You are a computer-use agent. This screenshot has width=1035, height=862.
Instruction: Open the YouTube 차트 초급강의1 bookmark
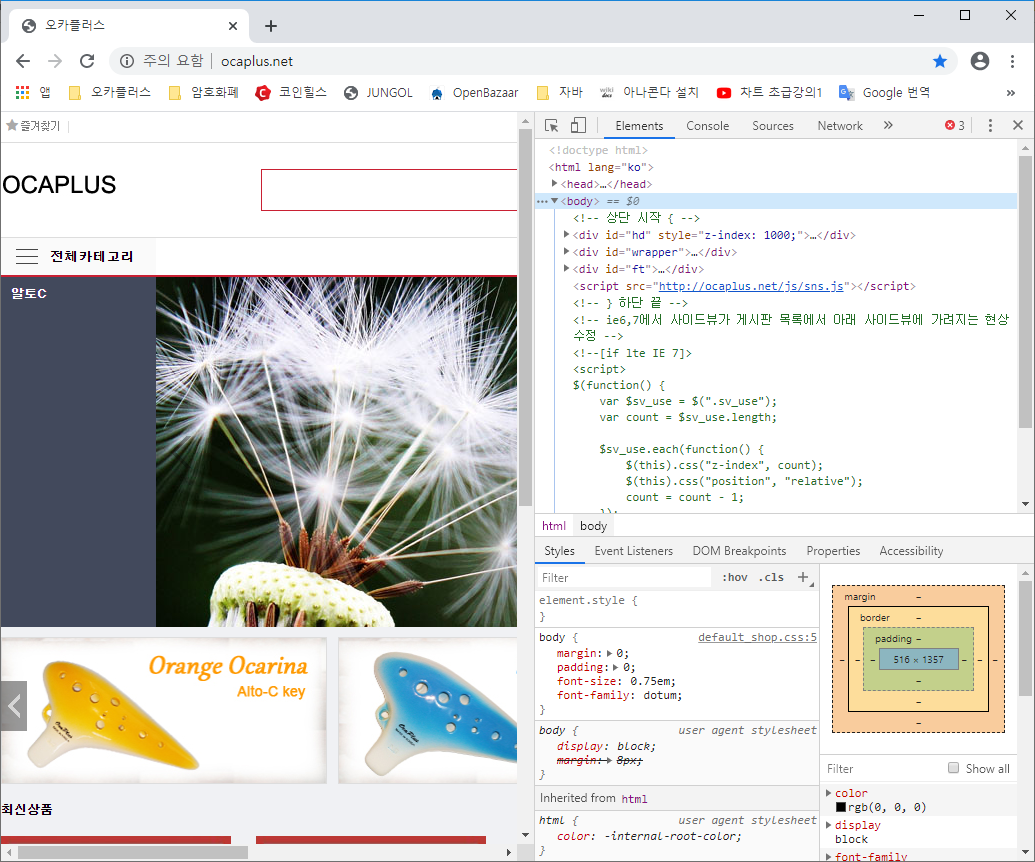(770, 92)
